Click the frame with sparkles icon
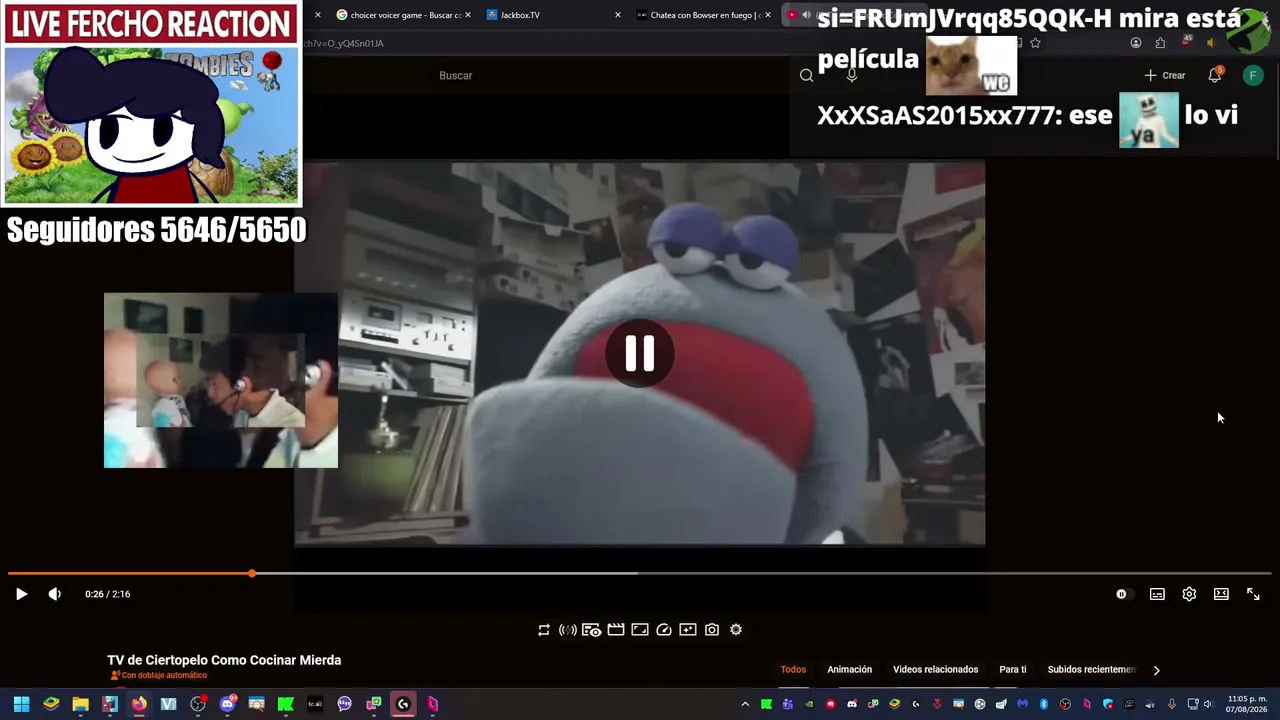 coord(688,630)
